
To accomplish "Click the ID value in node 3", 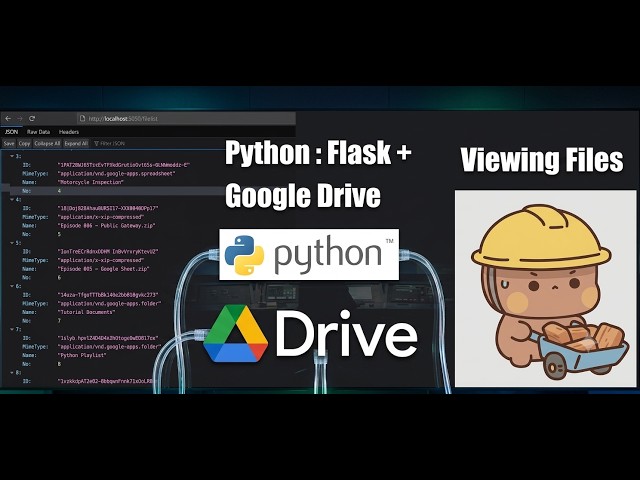I will click(124, 165).
